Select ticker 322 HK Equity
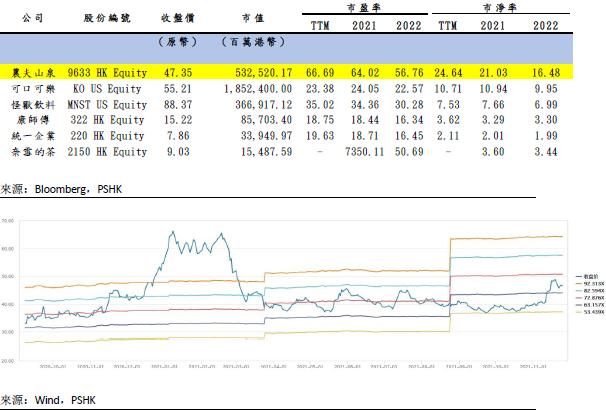This screenshot has width=606, height=410. (x=107, y=120)
